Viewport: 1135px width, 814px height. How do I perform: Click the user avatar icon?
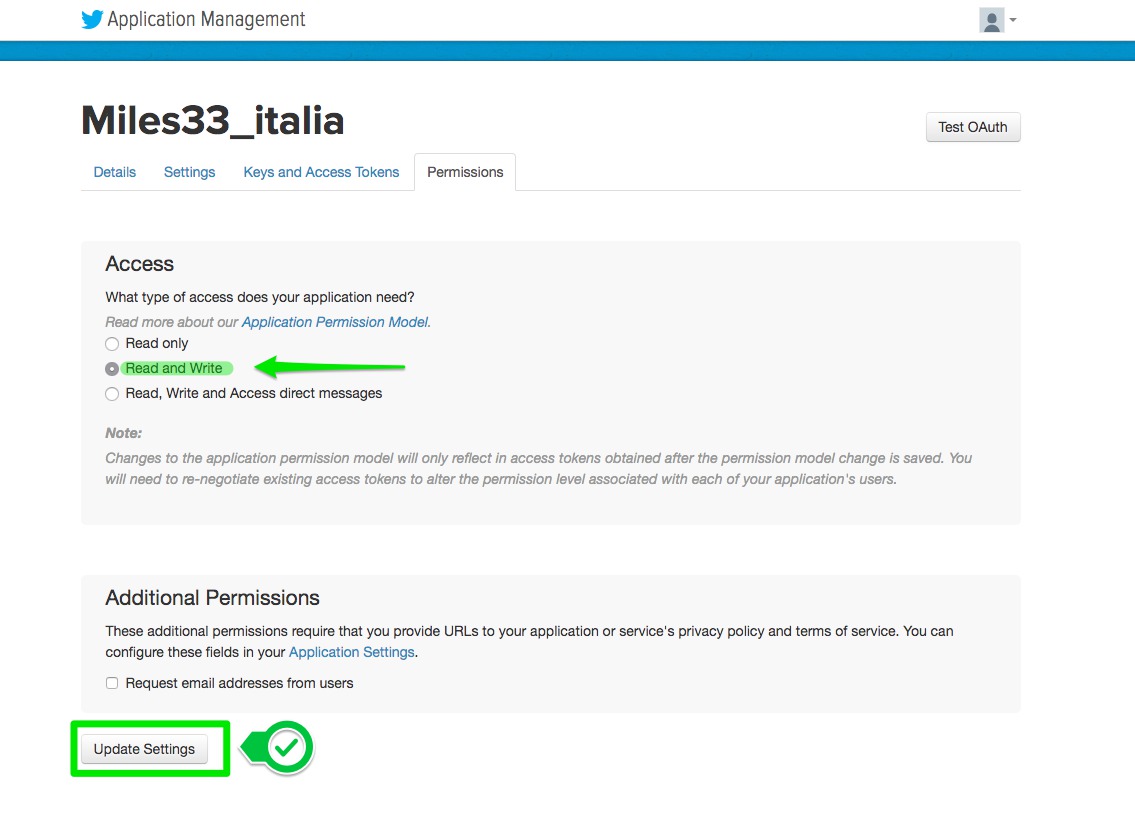pyautogui.click(x=991, y=20)
